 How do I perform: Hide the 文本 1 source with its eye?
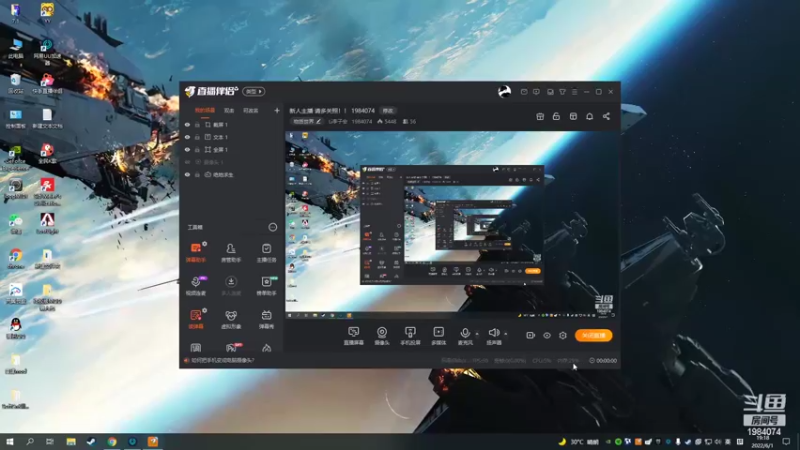click(187, 137)
